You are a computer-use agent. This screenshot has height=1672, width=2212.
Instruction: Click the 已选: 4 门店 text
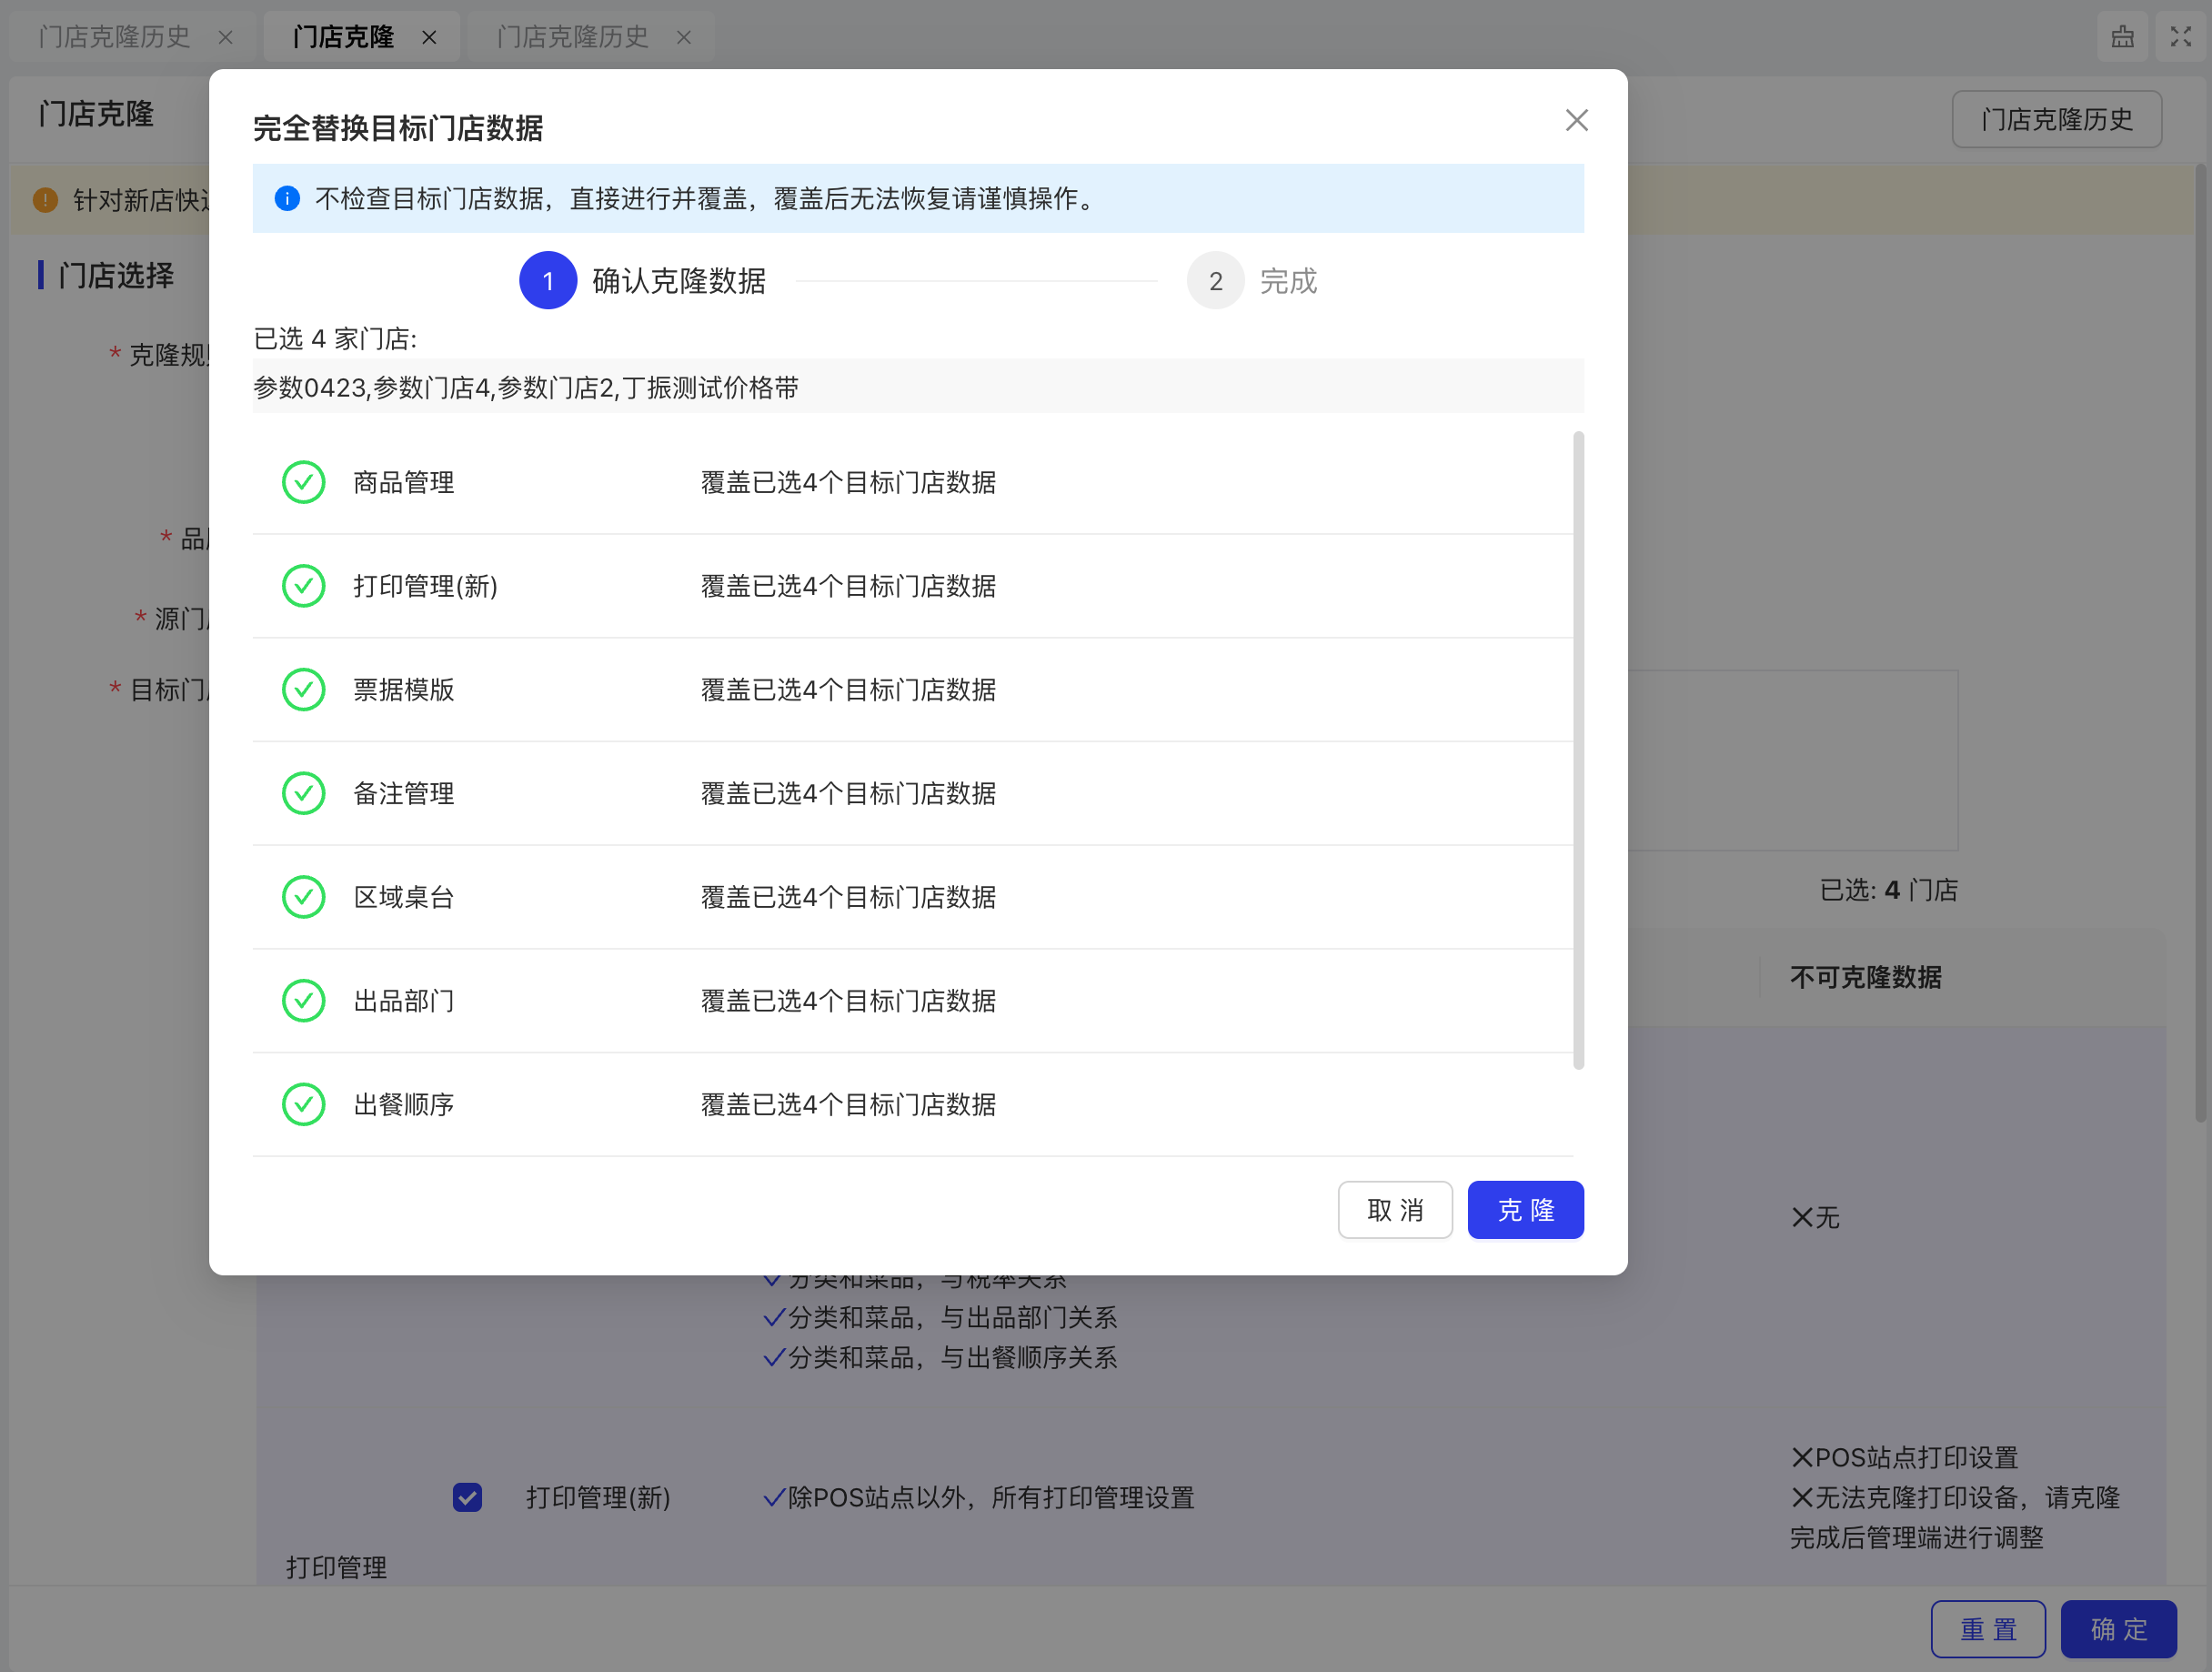point(1889,890)
